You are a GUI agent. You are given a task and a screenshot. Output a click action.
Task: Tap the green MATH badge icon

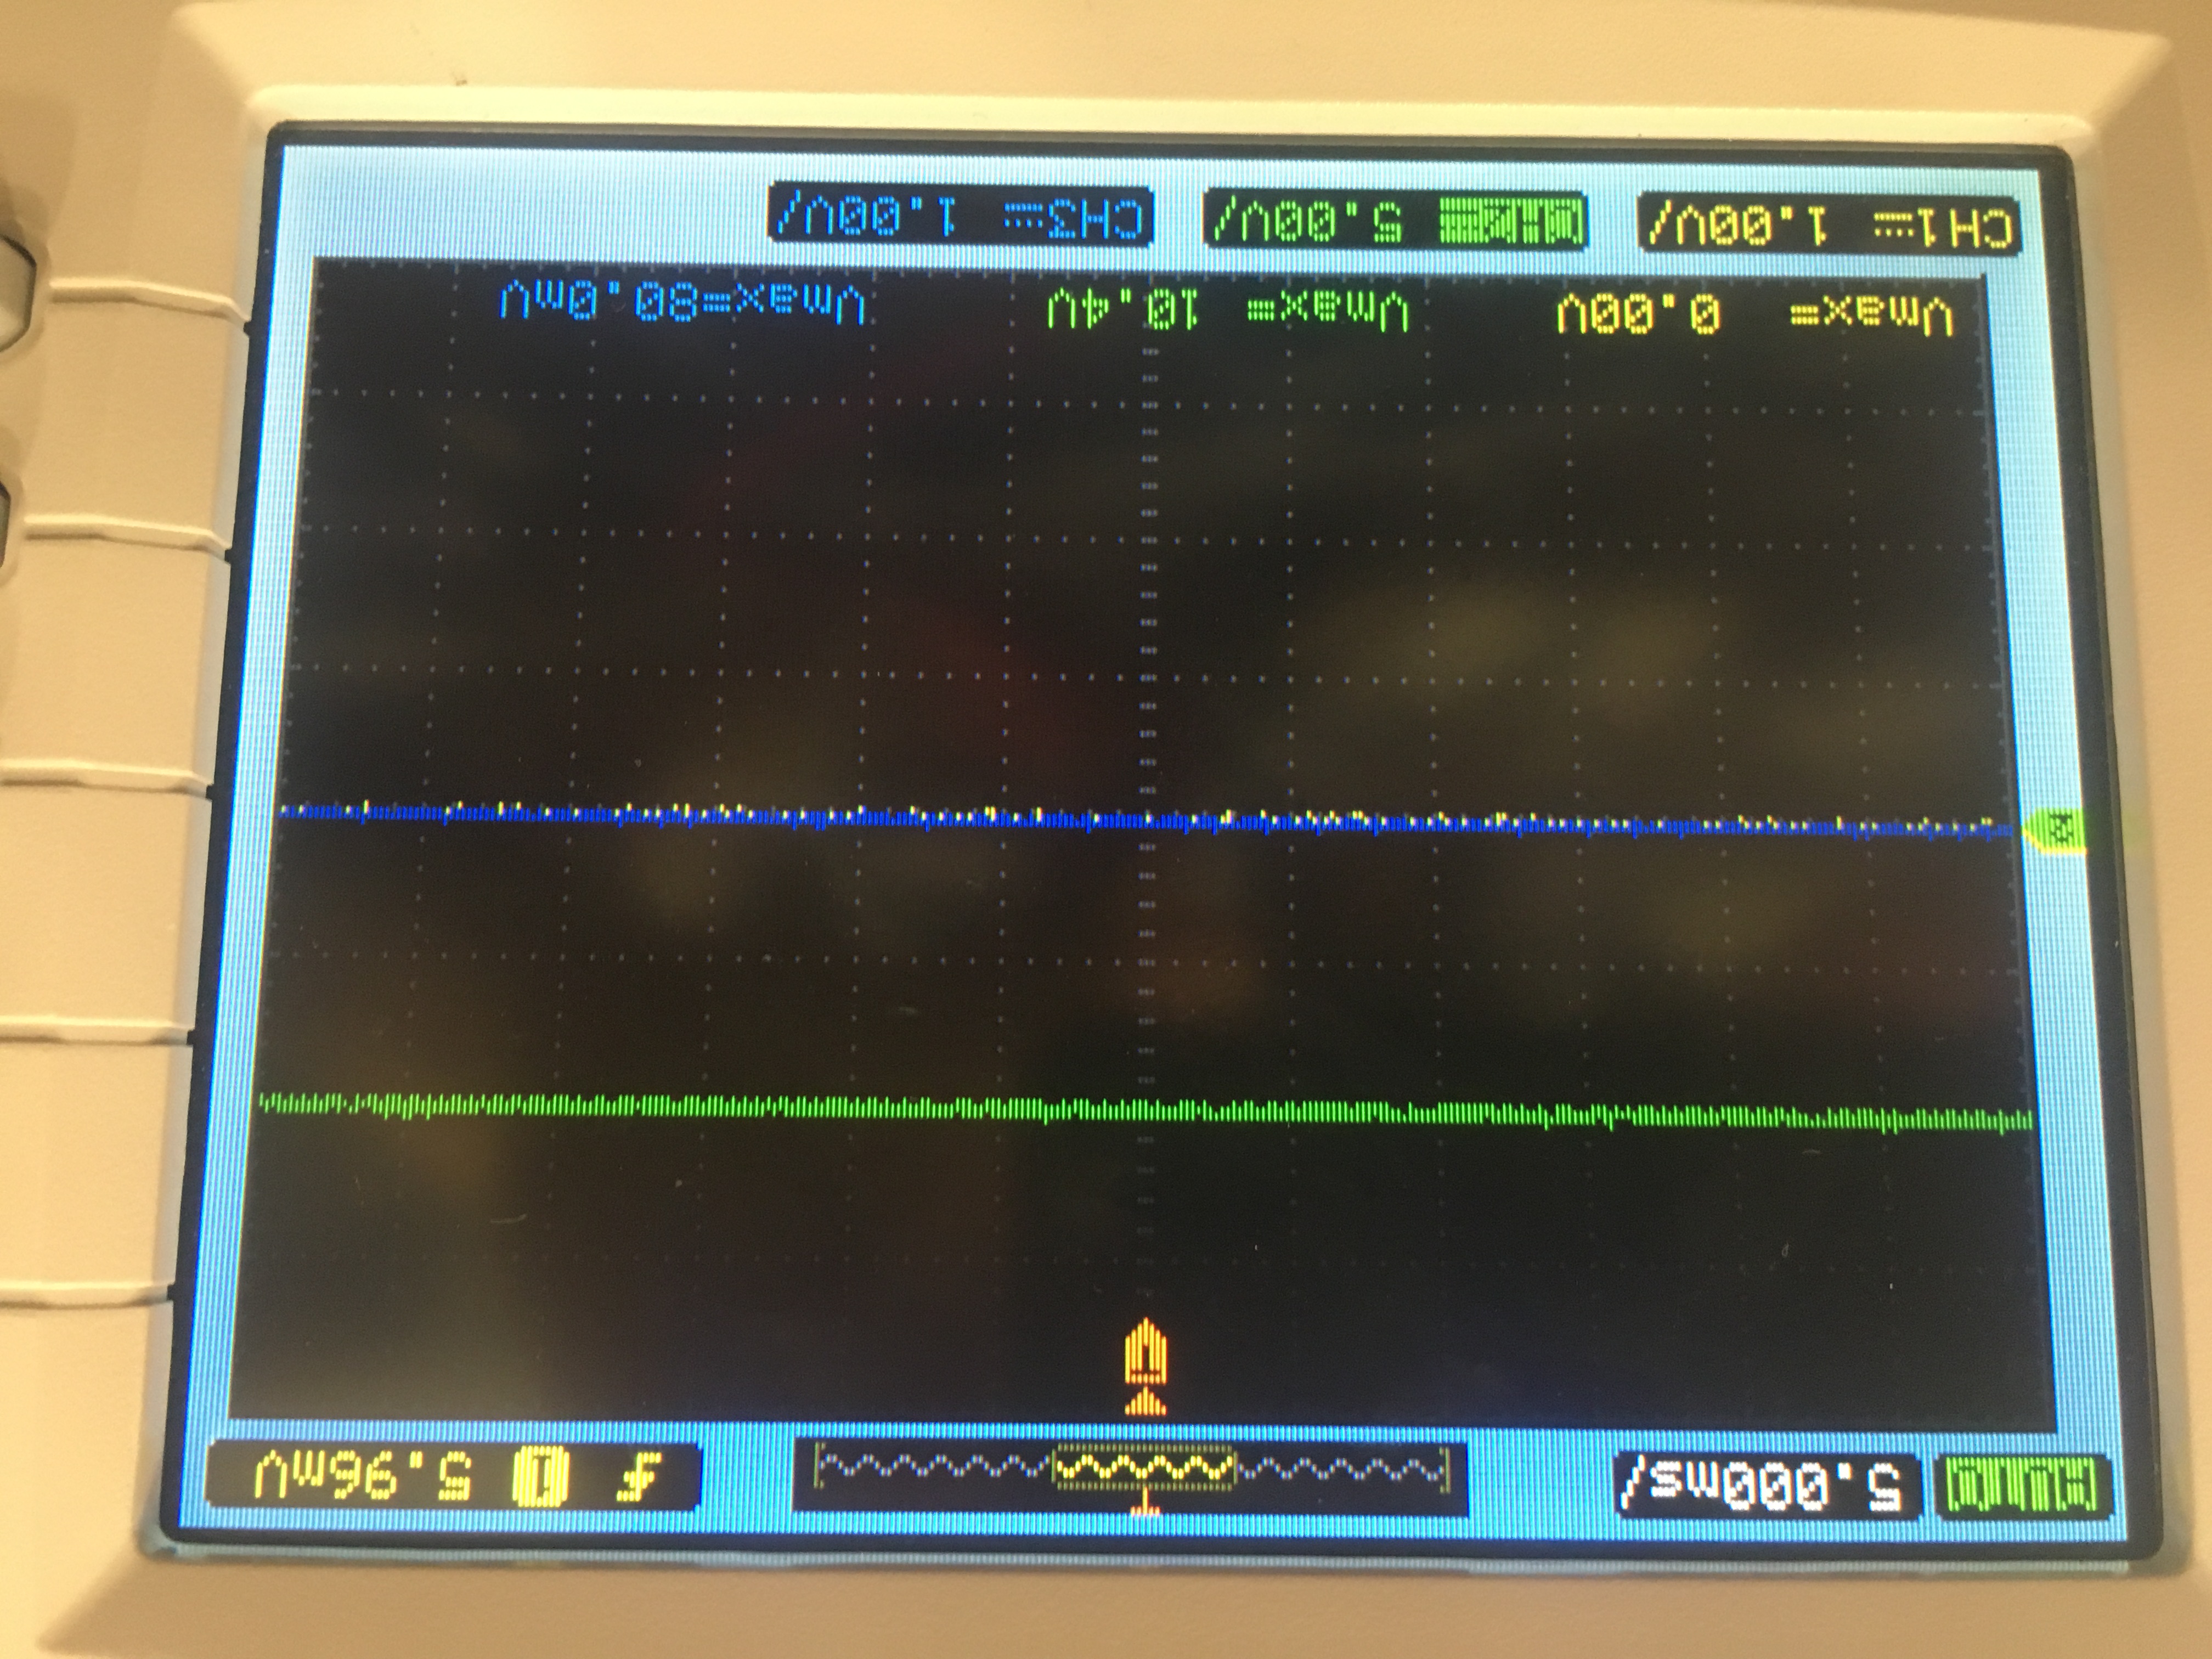(x=1510, y=221)
